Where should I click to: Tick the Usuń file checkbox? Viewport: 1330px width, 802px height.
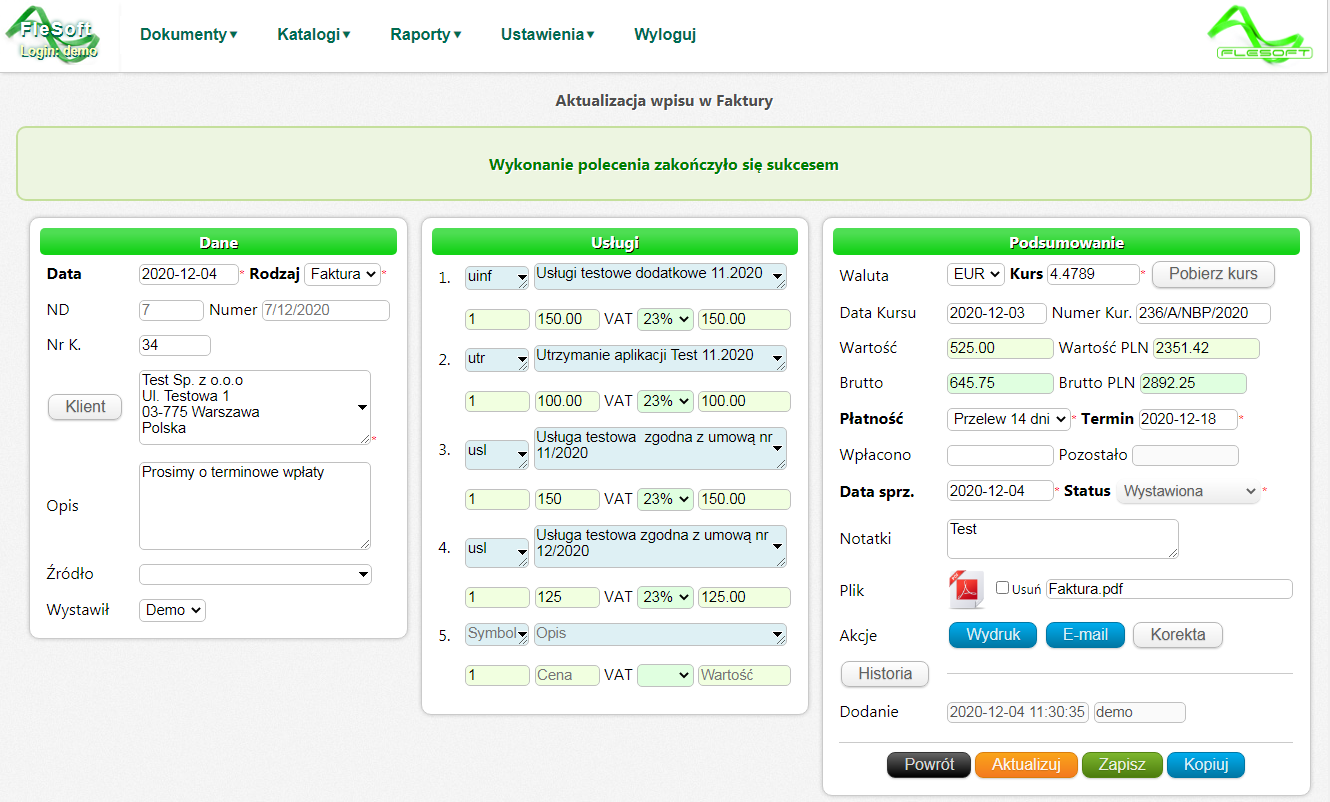point(1002,588)
